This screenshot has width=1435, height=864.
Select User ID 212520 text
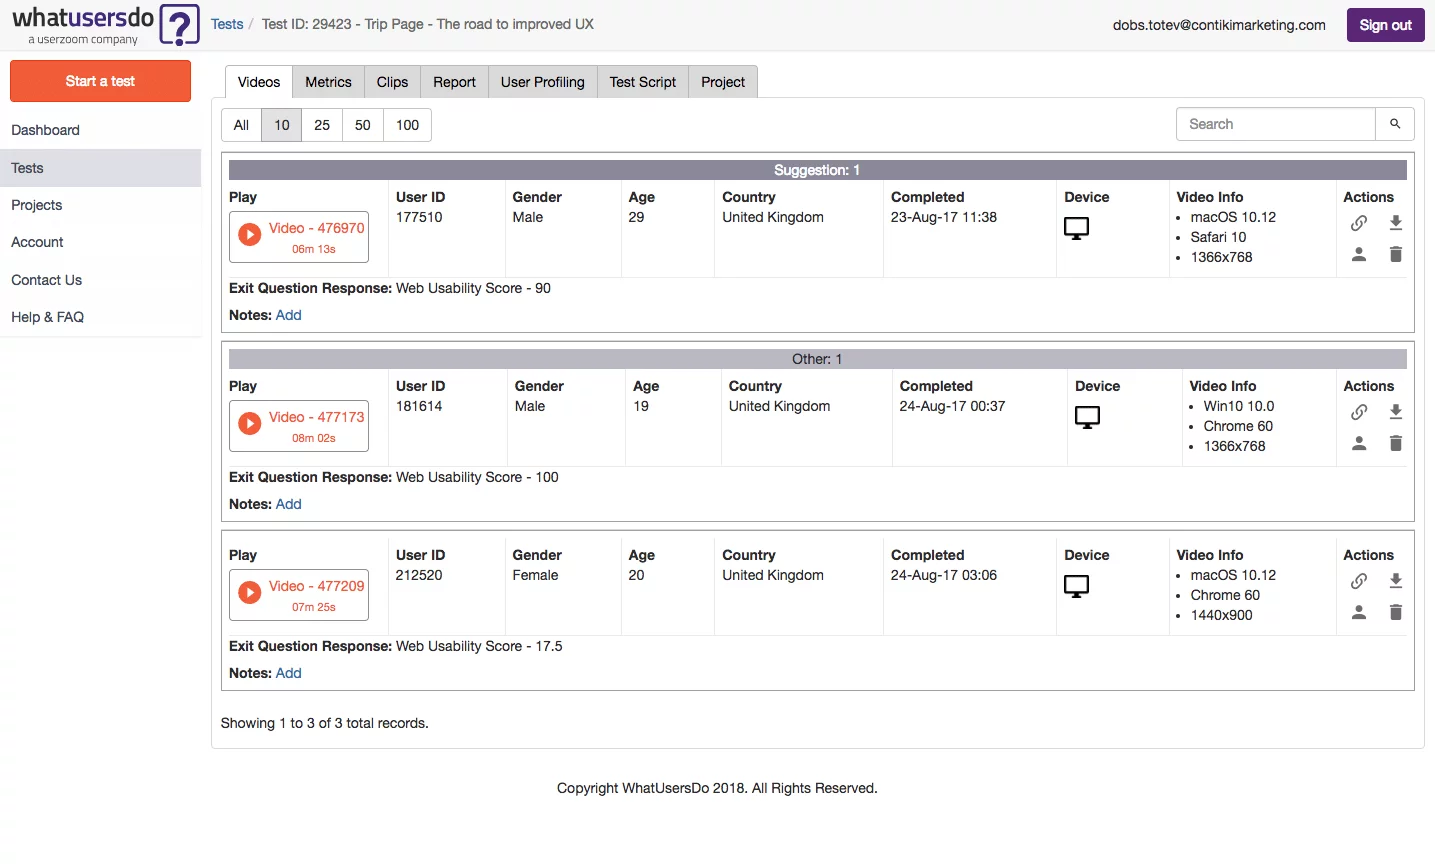coord(419,575)
